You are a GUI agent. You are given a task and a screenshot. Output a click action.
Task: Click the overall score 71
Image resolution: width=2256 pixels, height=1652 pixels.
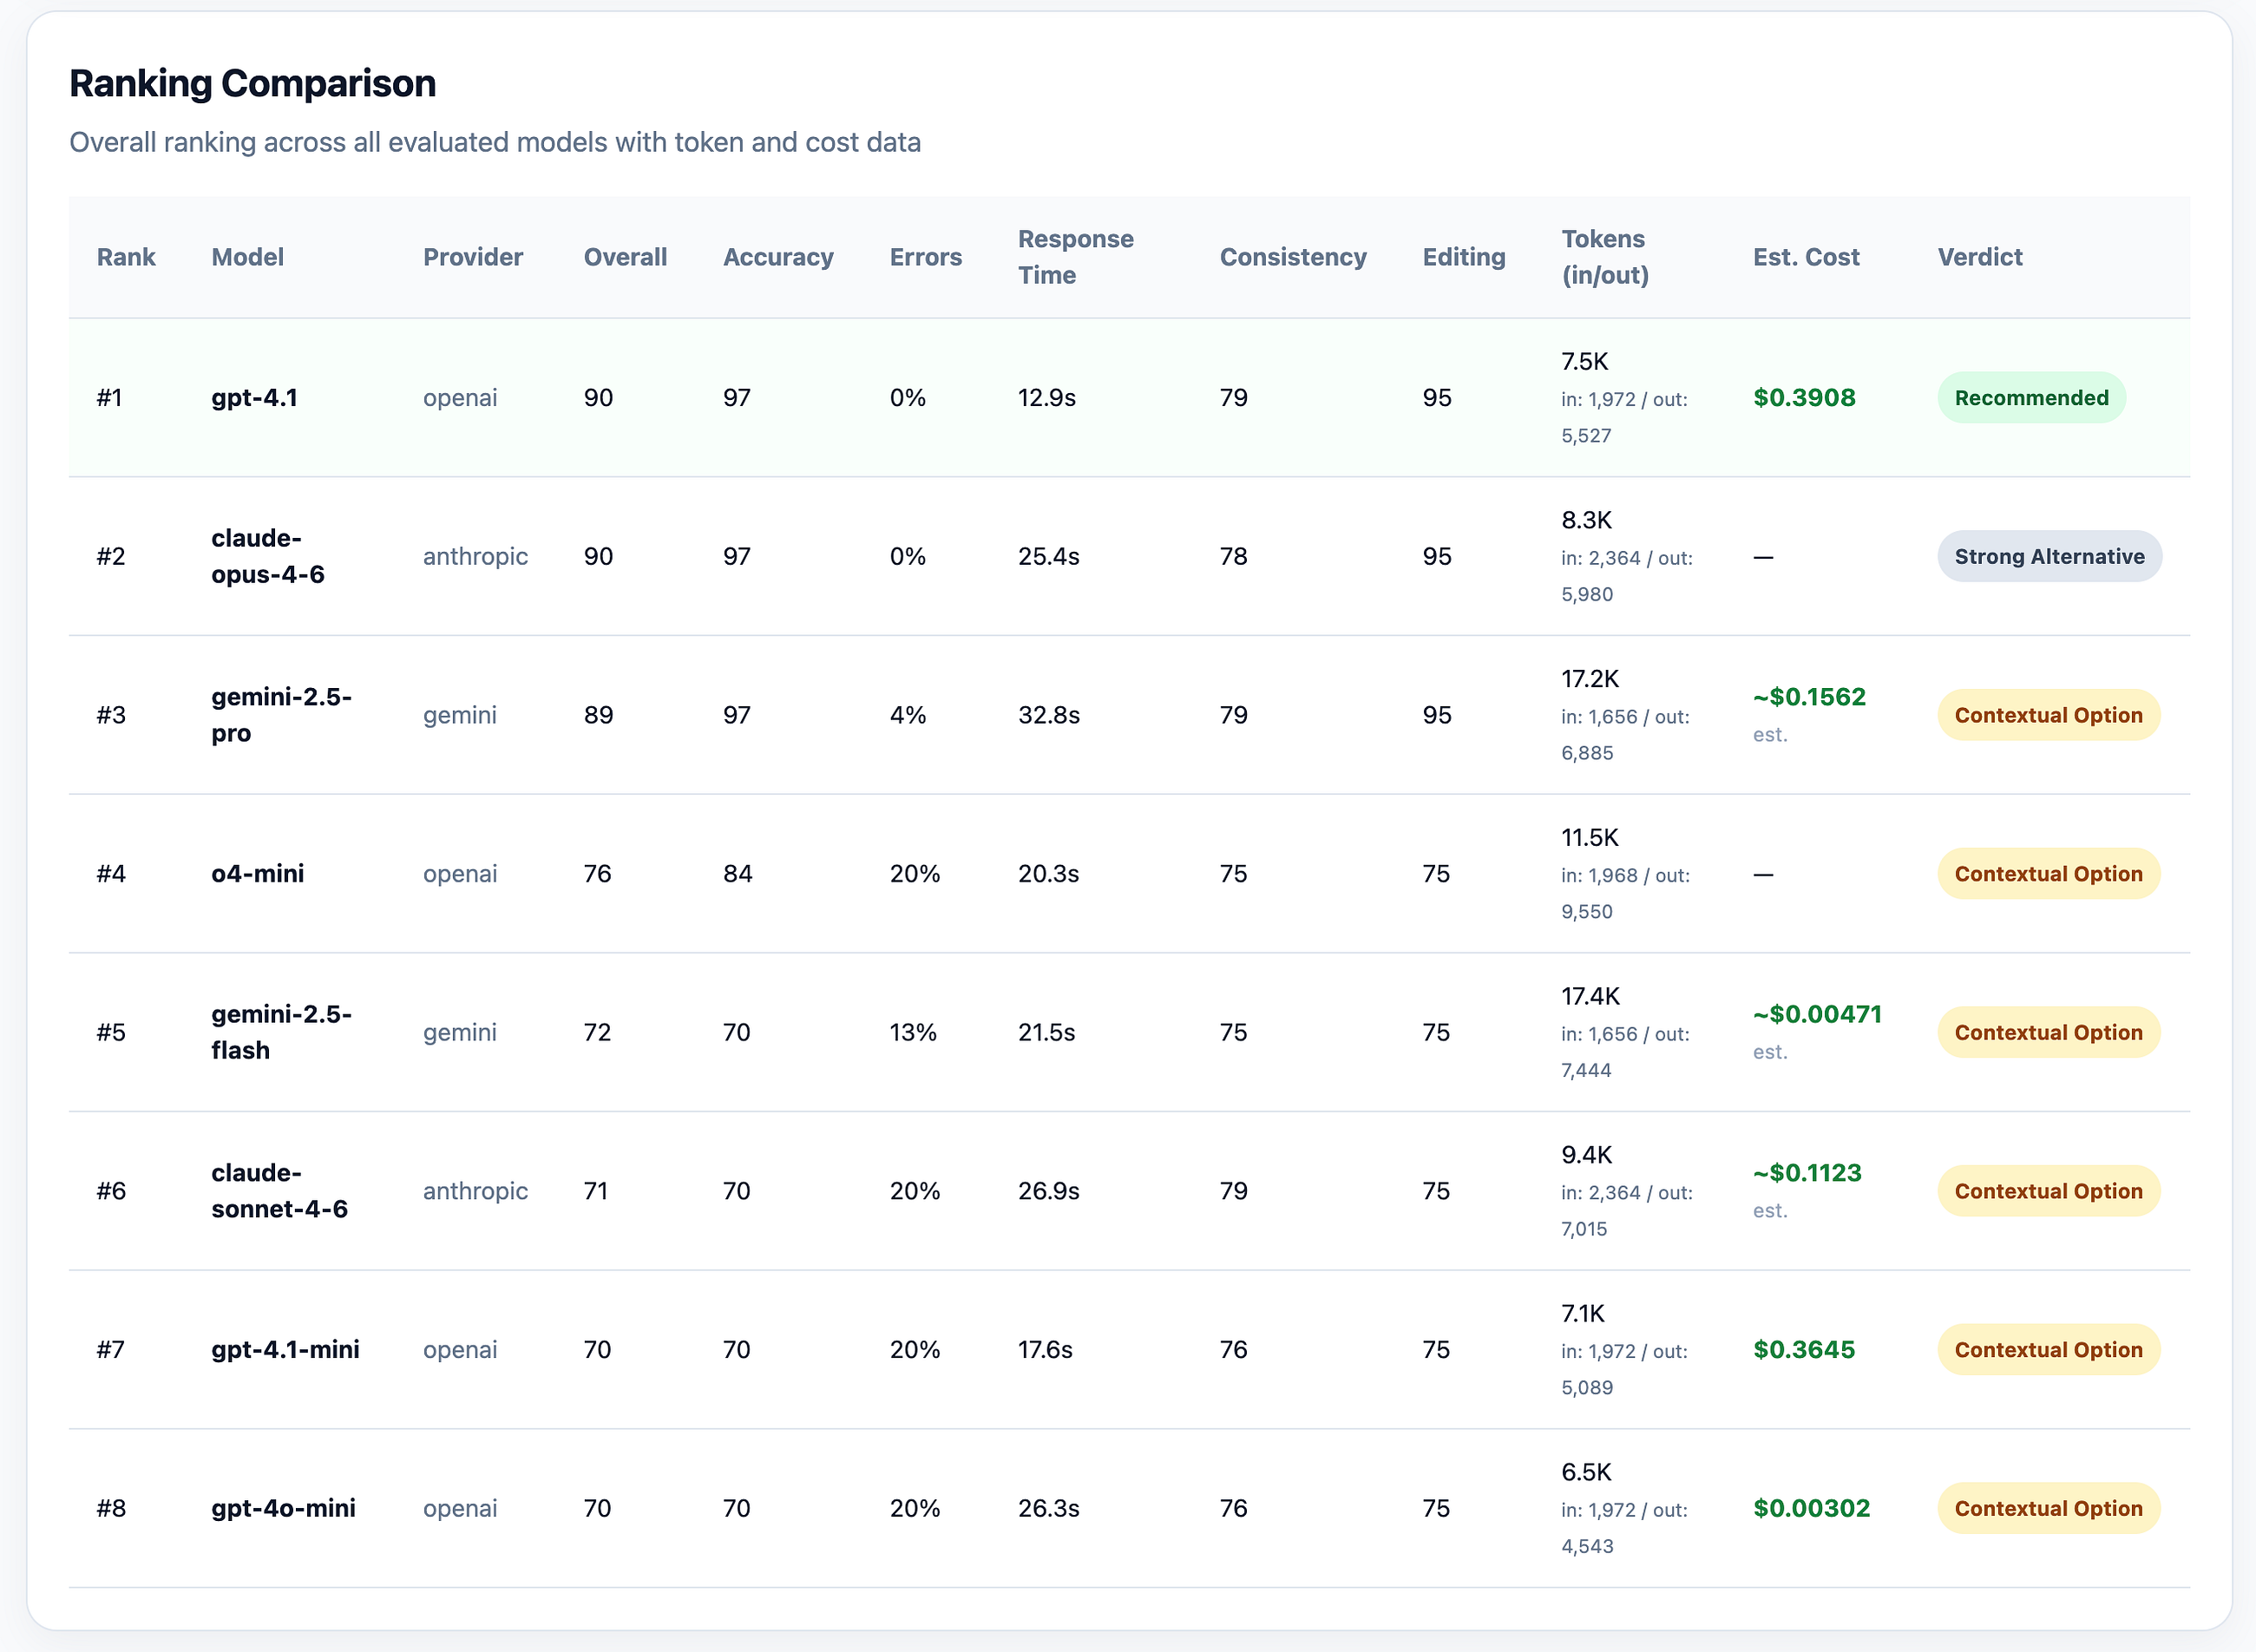point(596,1191)
